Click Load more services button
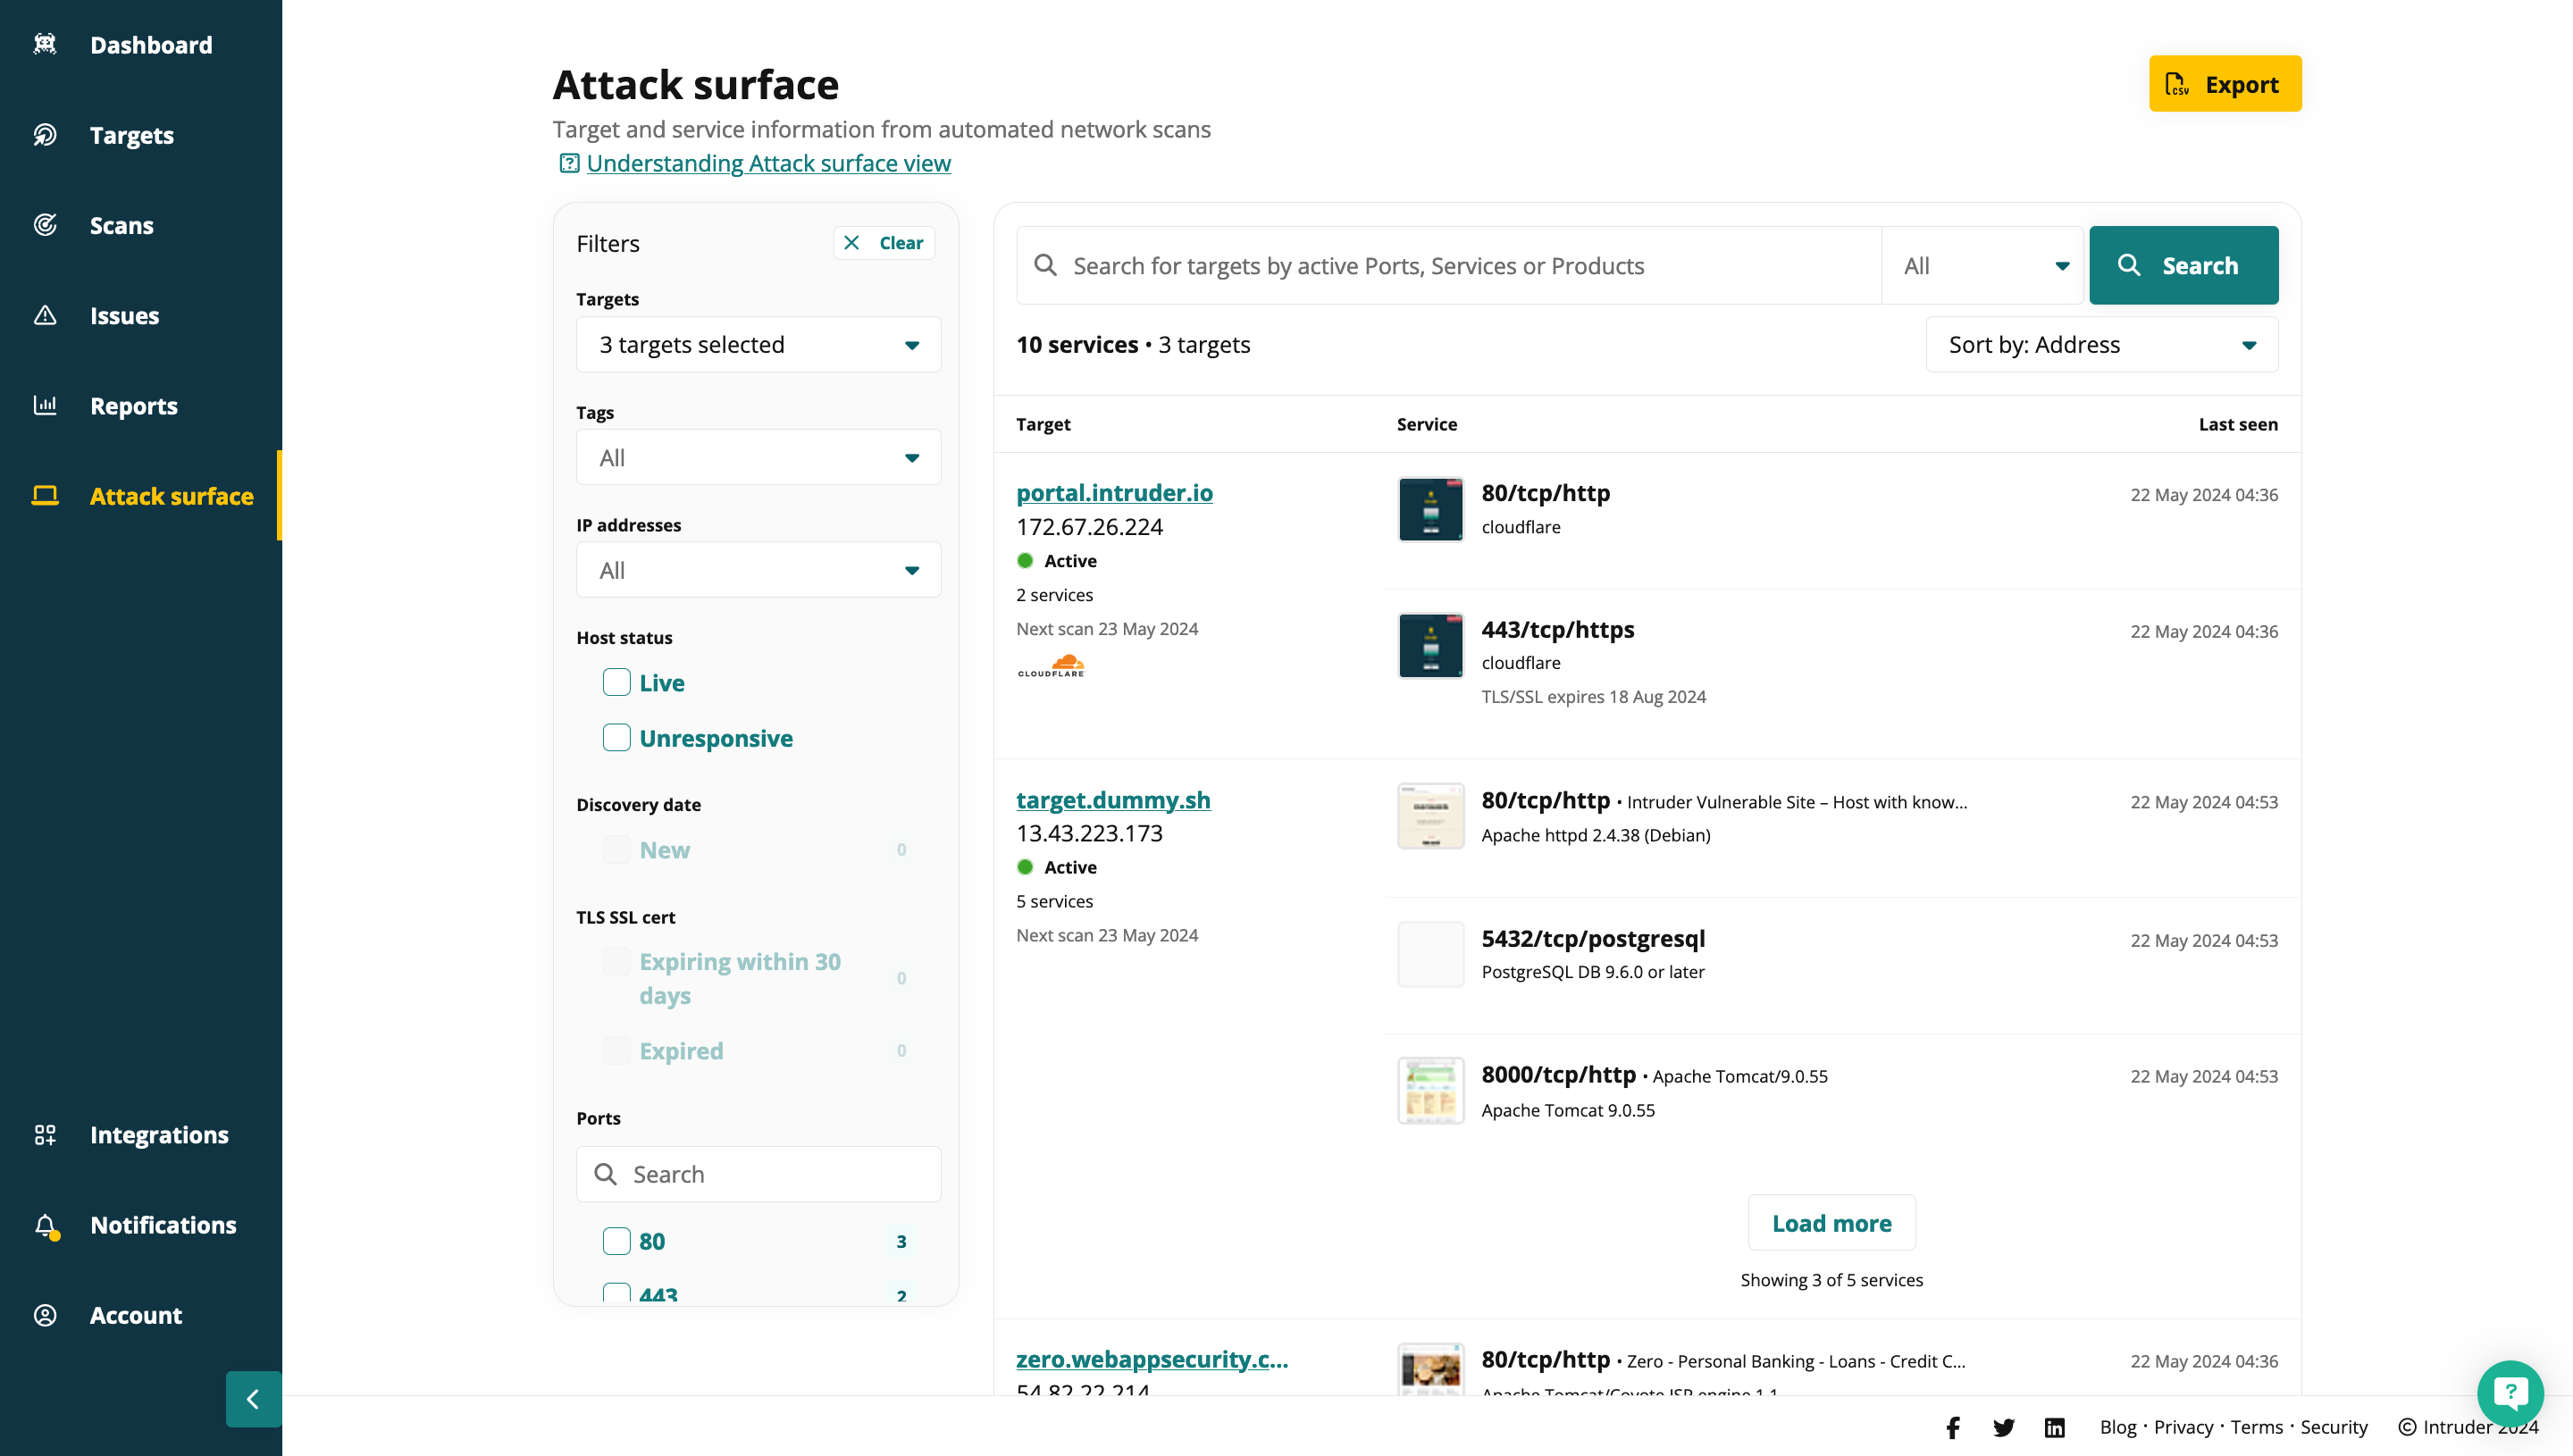Viewport: 2573px width, 1456px height. 1831,1223
